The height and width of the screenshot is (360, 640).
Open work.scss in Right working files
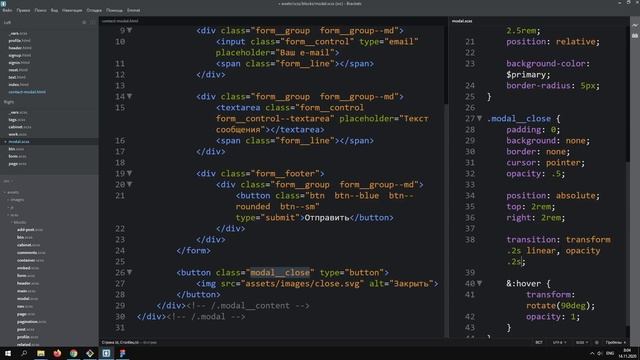click(18, 134)
